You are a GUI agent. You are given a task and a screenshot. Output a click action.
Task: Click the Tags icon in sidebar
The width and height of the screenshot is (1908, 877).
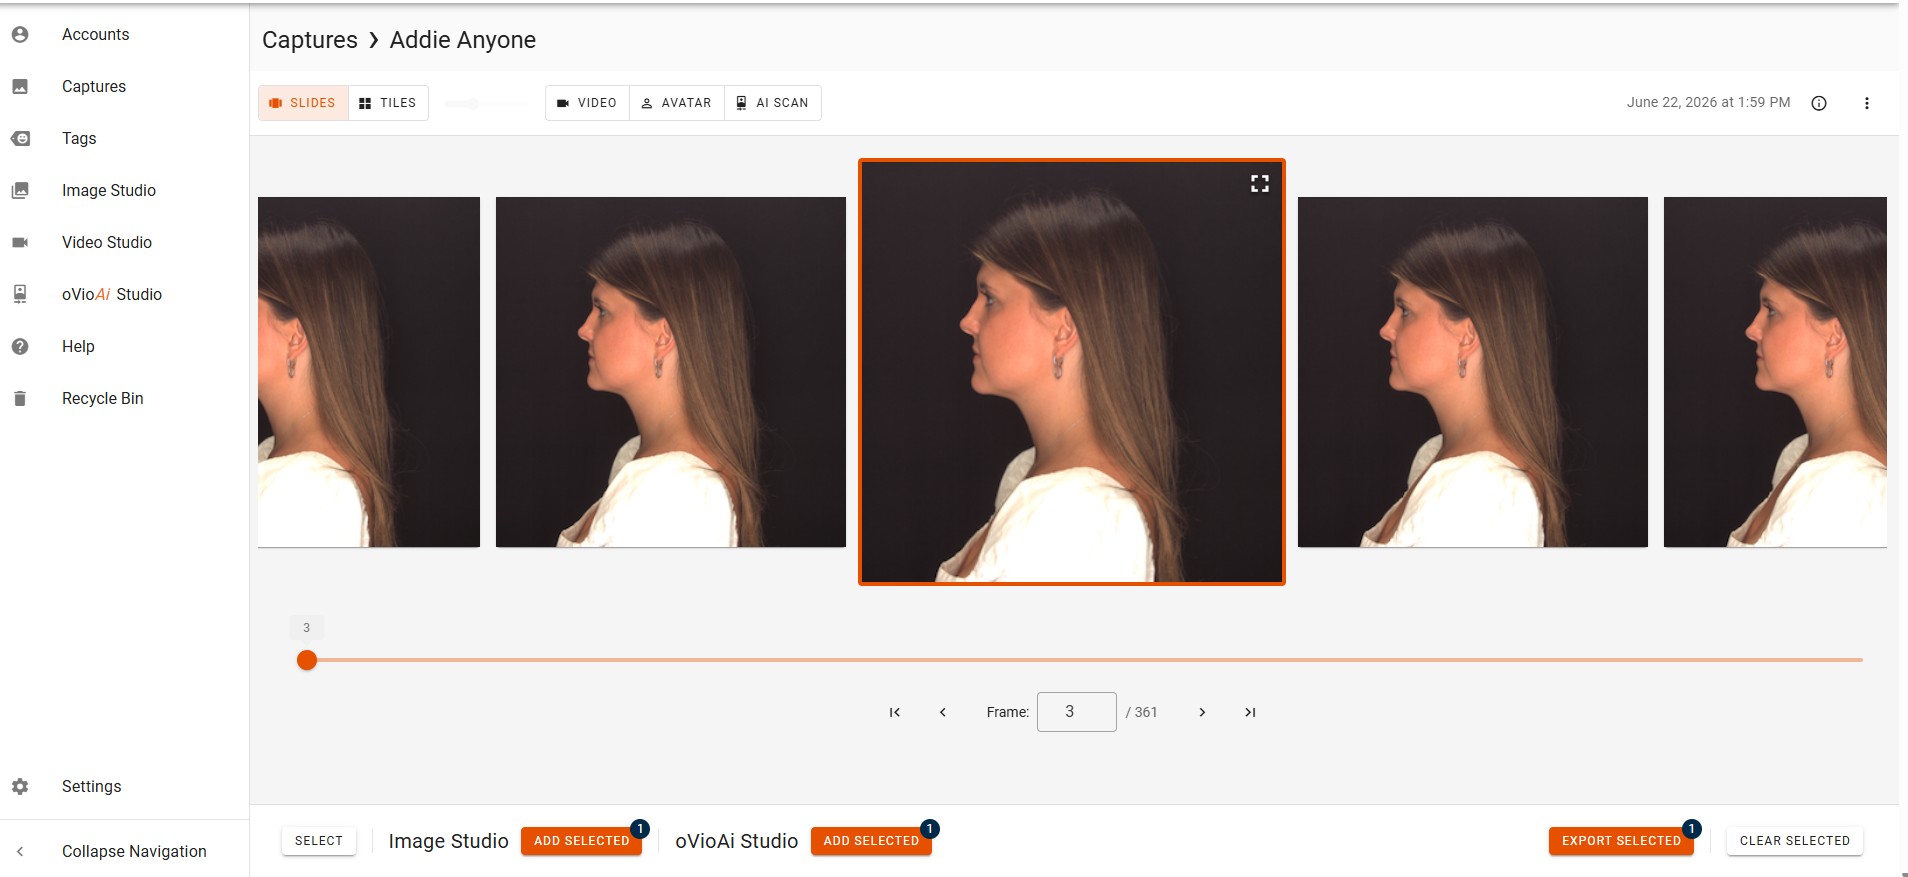[20, 138]
